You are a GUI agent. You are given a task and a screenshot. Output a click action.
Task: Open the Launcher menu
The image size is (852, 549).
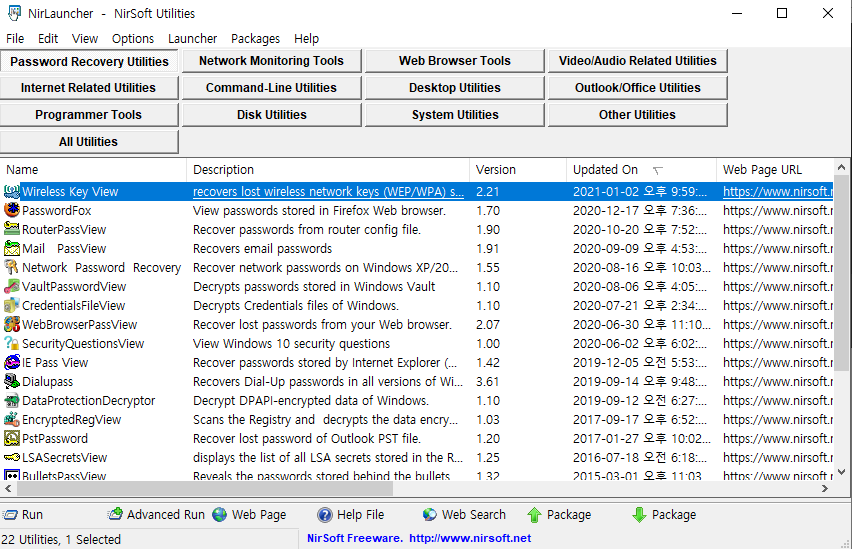tap(192, 39)
